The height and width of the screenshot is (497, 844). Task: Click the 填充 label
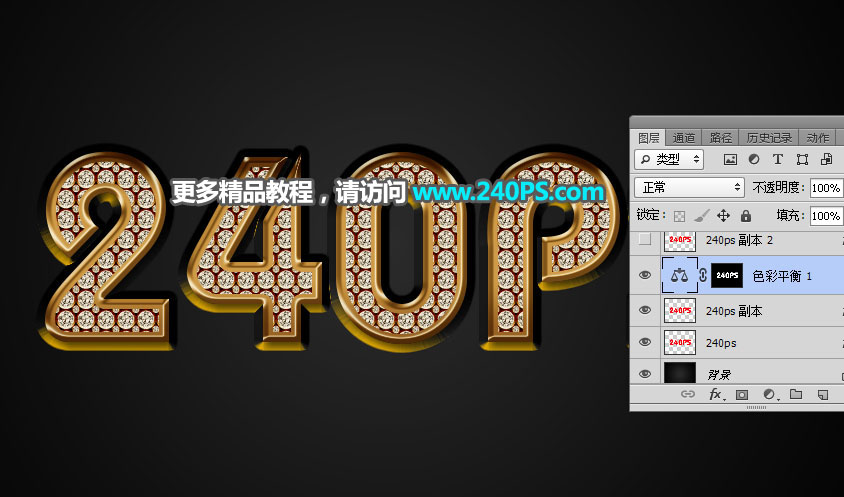tap(789, 215)
